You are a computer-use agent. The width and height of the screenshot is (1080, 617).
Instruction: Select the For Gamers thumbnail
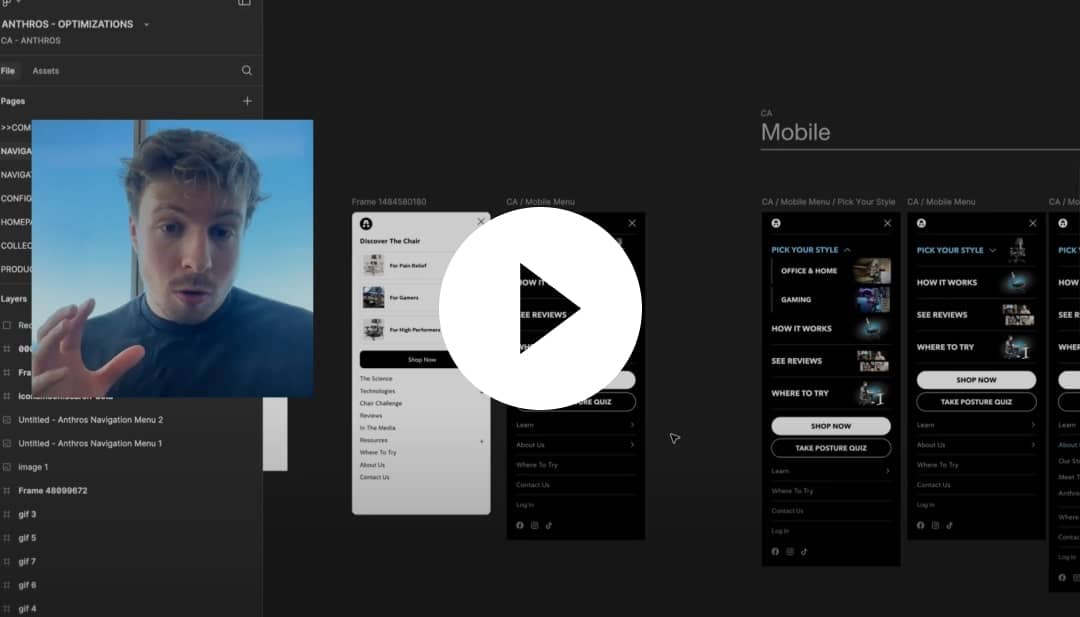(373, 297)
